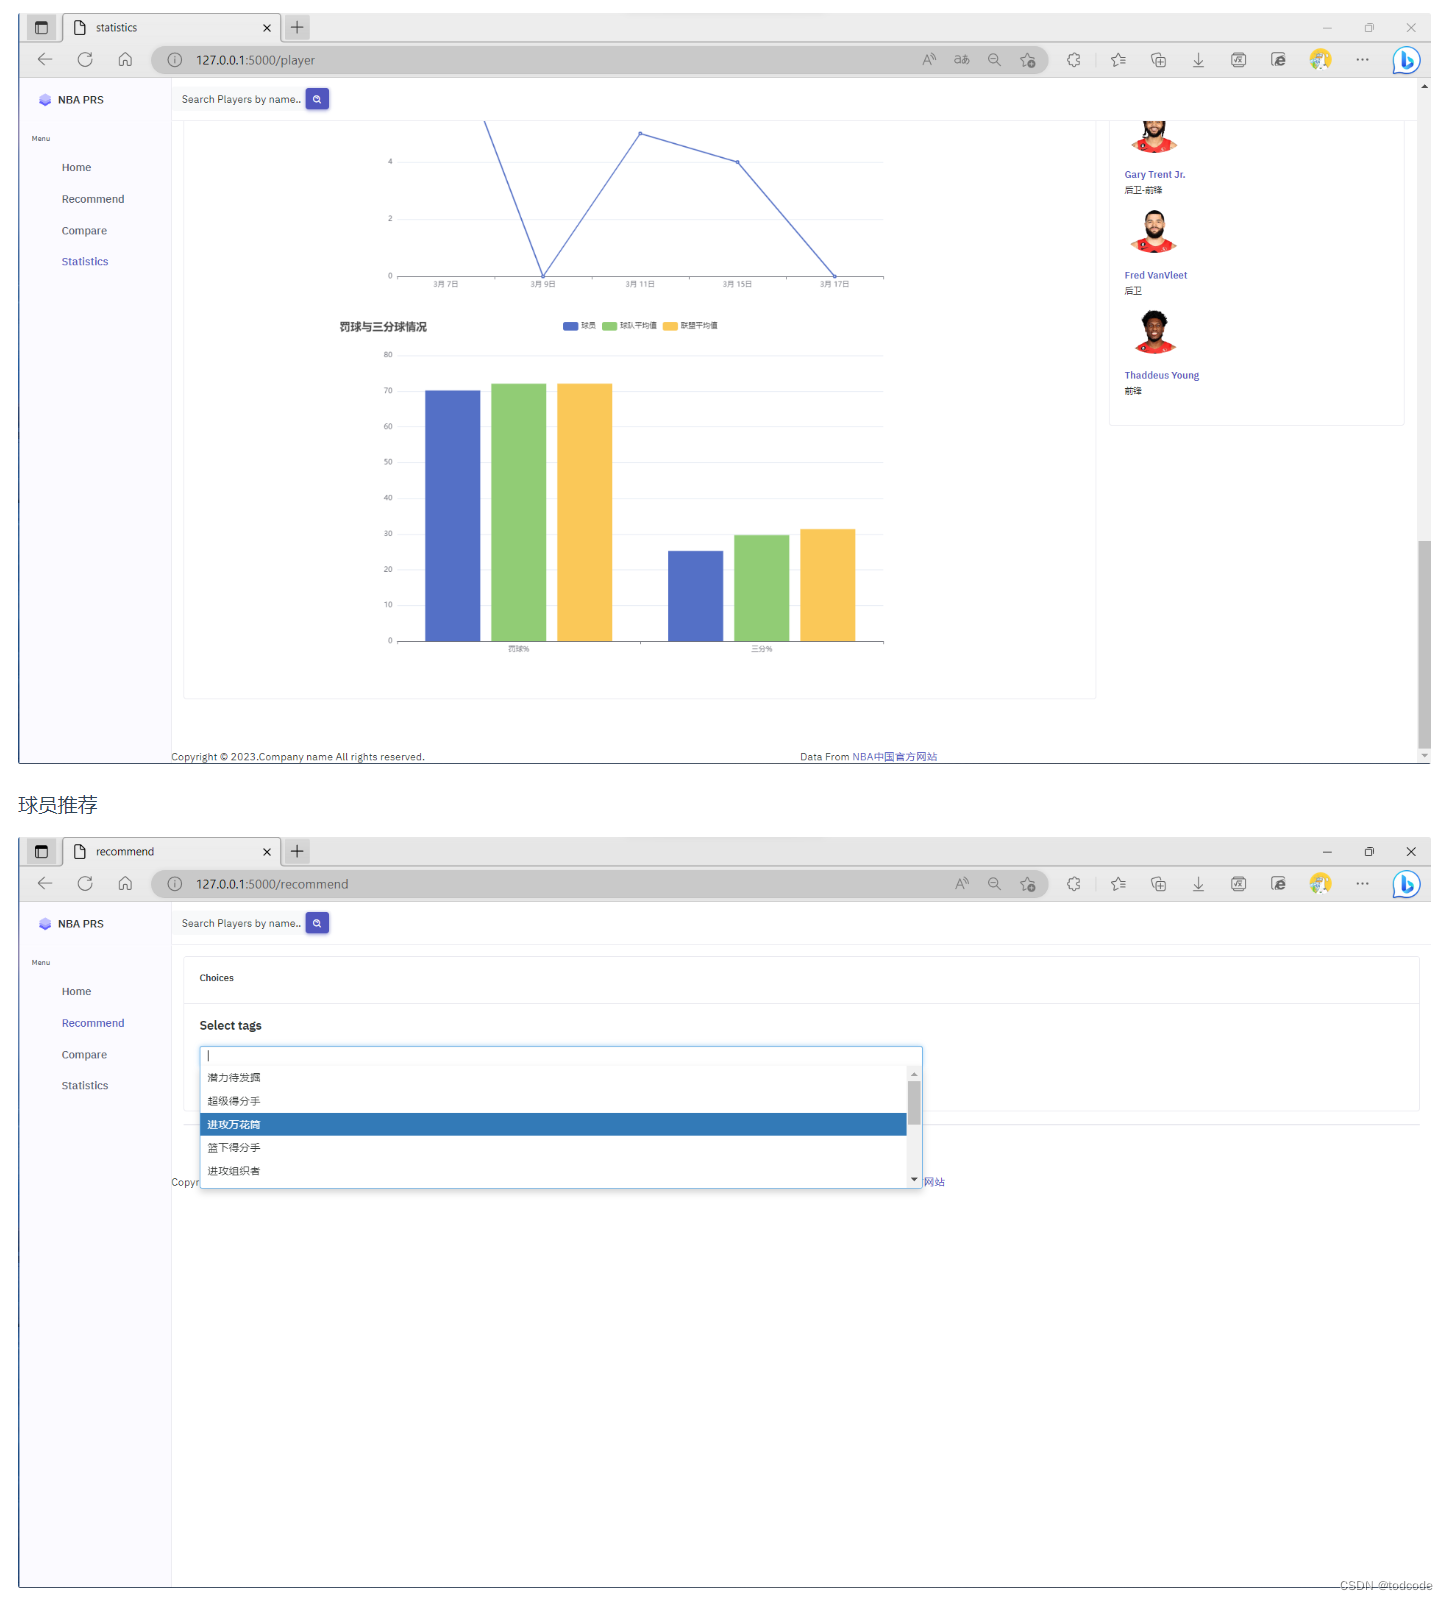
Task: Click the home icon in the recommend window
Action: coord(125,884)
